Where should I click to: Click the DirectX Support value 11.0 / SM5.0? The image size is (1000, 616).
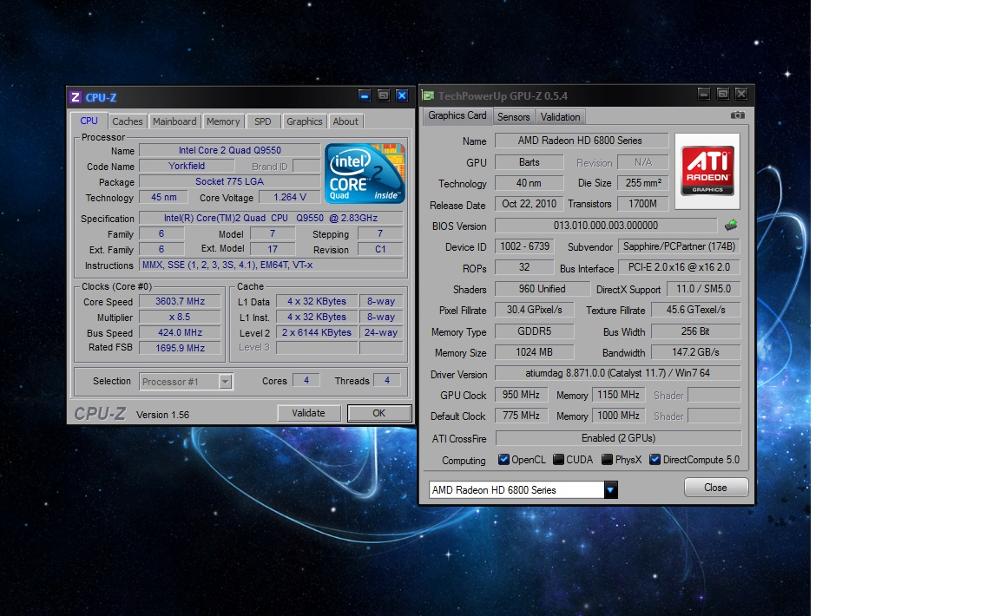[703, 289]
